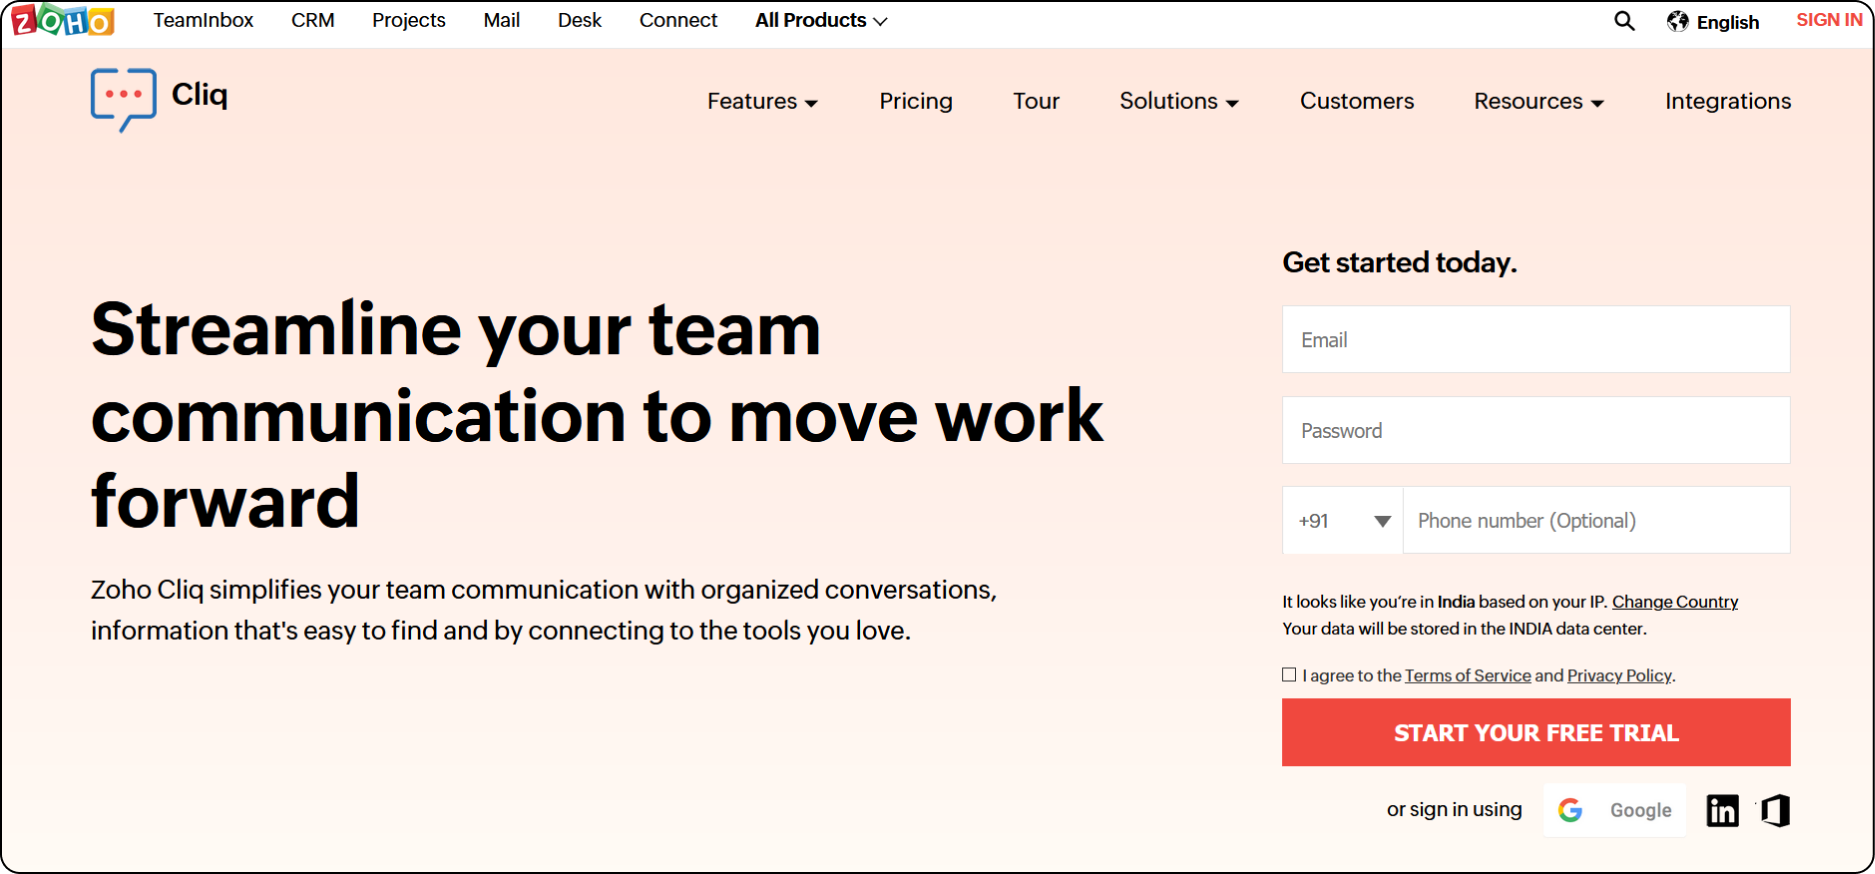Click the Cliq product name text
This screenshot has width=1875, height=874.
coord(200,95)
